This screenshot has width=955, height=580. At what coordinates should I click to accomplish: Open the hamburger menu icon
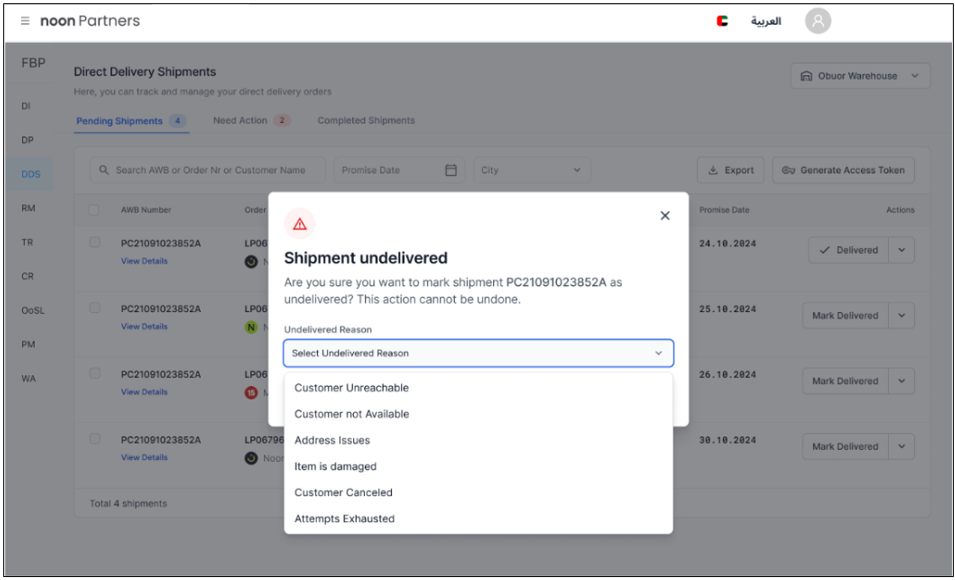click(x=25, y=21)
